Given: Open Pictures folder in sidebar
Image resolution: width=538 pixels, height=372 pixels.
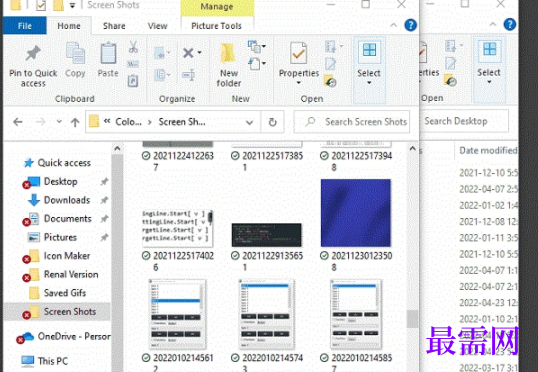Looking at the screenshot, I should tap(60, 237).
